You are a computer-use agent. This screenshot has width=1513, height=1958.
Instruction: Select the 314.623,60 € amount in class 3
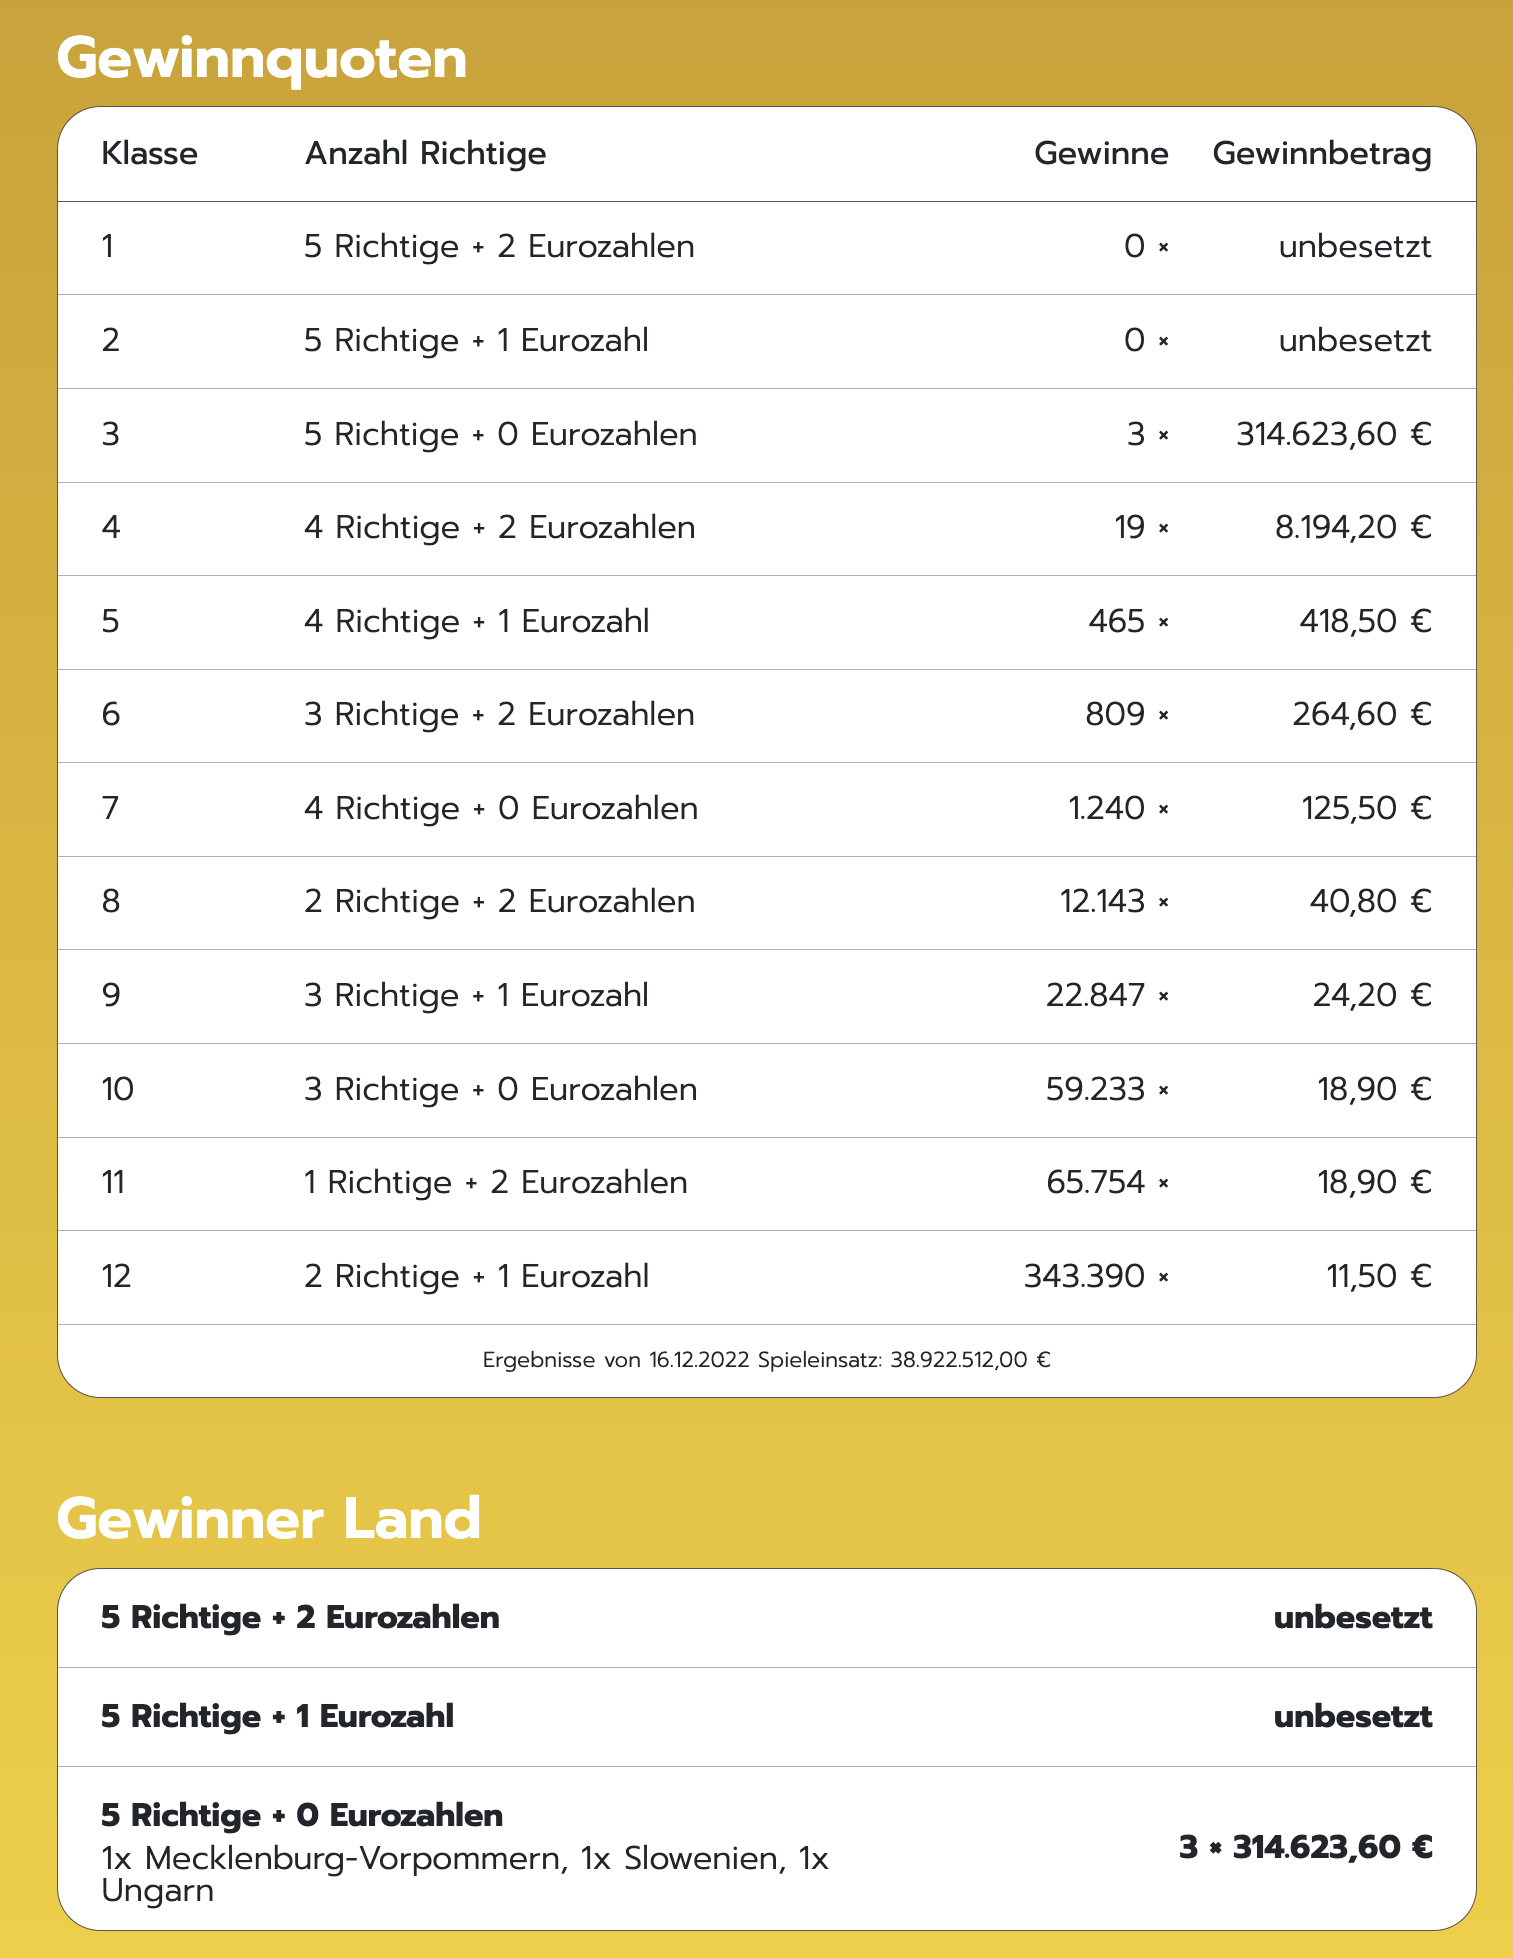[x=1334, y=434]
